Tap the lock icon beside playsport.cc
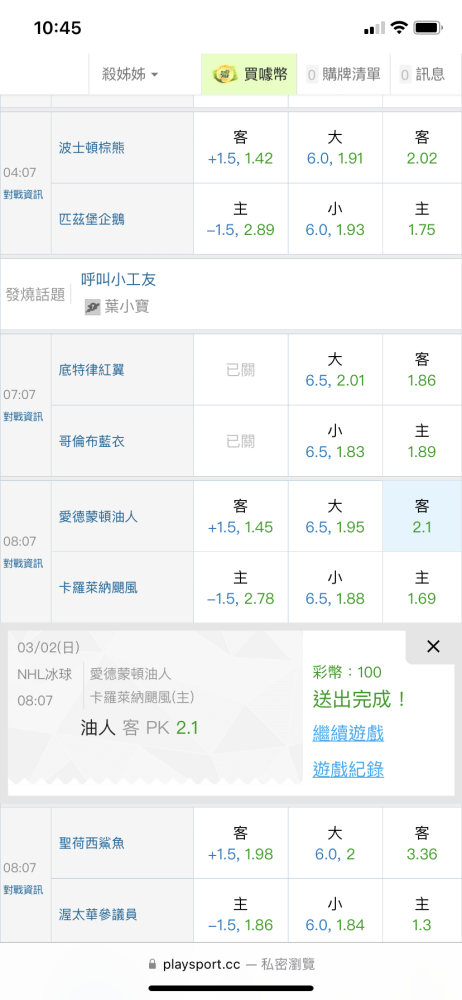Screen dimensions: 462x1000 [x=152, y=964]
